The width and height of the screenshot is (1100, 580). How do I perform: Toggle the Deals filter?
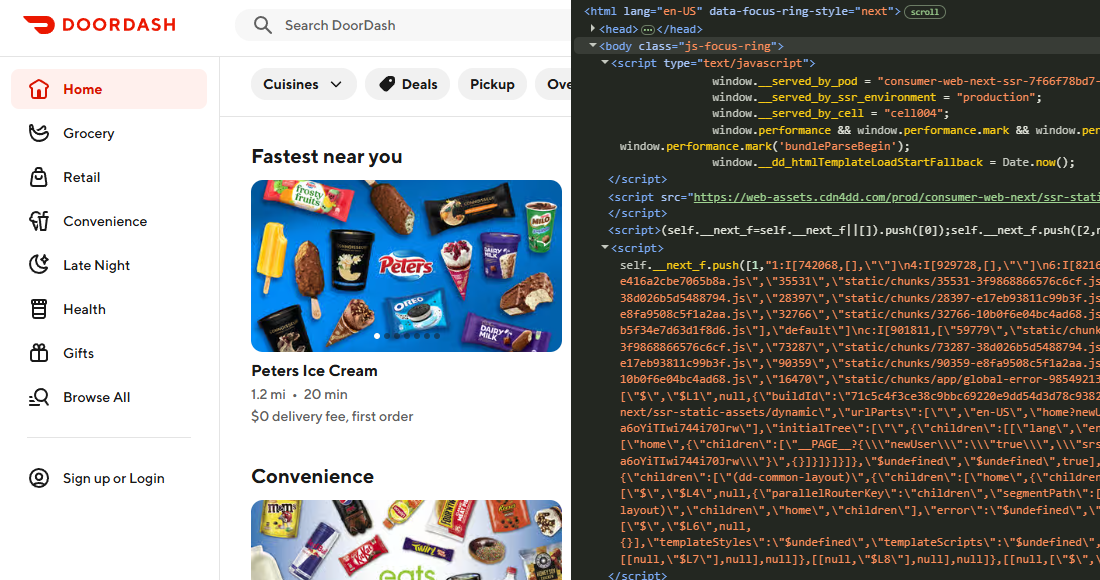pyautogui.click(x=407, y=85)
